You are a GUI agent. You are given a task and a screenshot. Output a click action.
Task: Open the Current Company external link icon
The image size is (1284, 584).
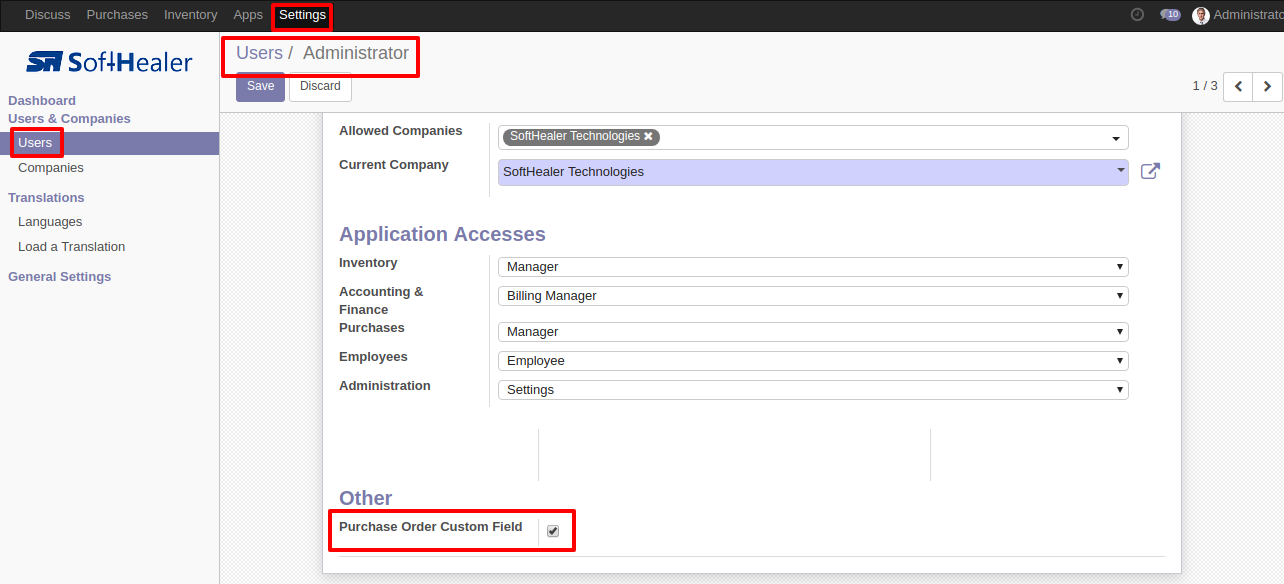(1150, 172)
